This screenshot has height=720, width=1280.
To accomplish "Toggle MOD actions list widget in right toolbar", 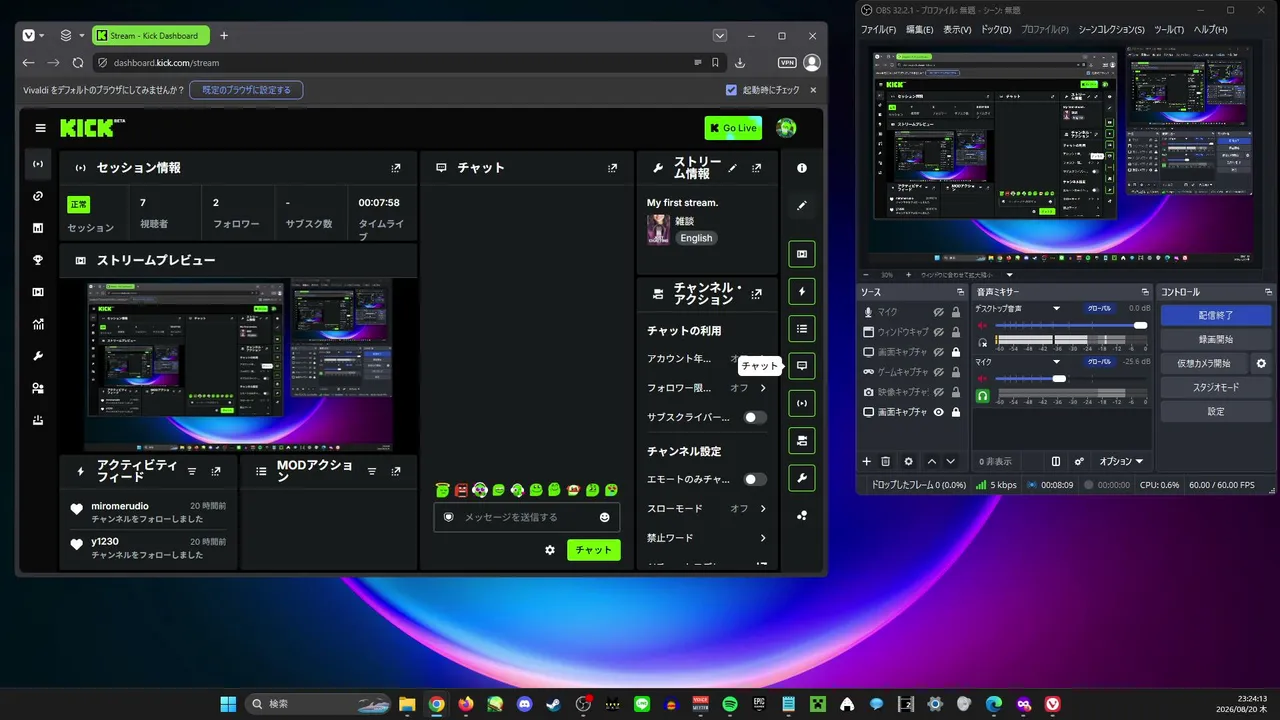I will [x=802, y=328].
